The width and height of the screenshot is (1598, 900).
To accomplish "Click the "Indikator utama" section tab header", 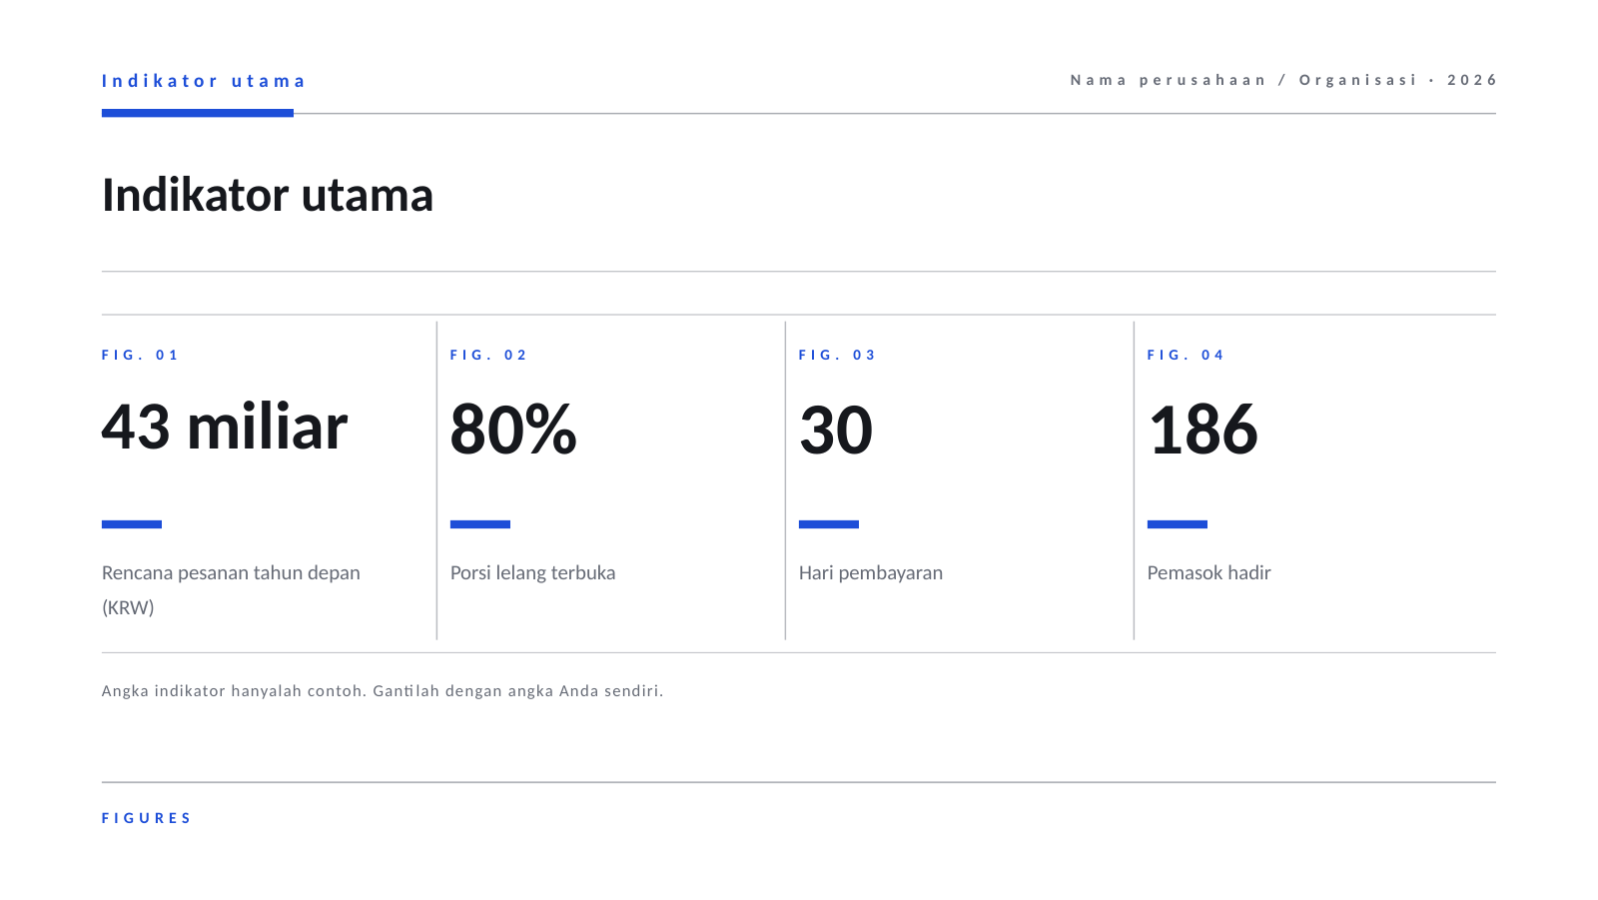I will point(203,81).
